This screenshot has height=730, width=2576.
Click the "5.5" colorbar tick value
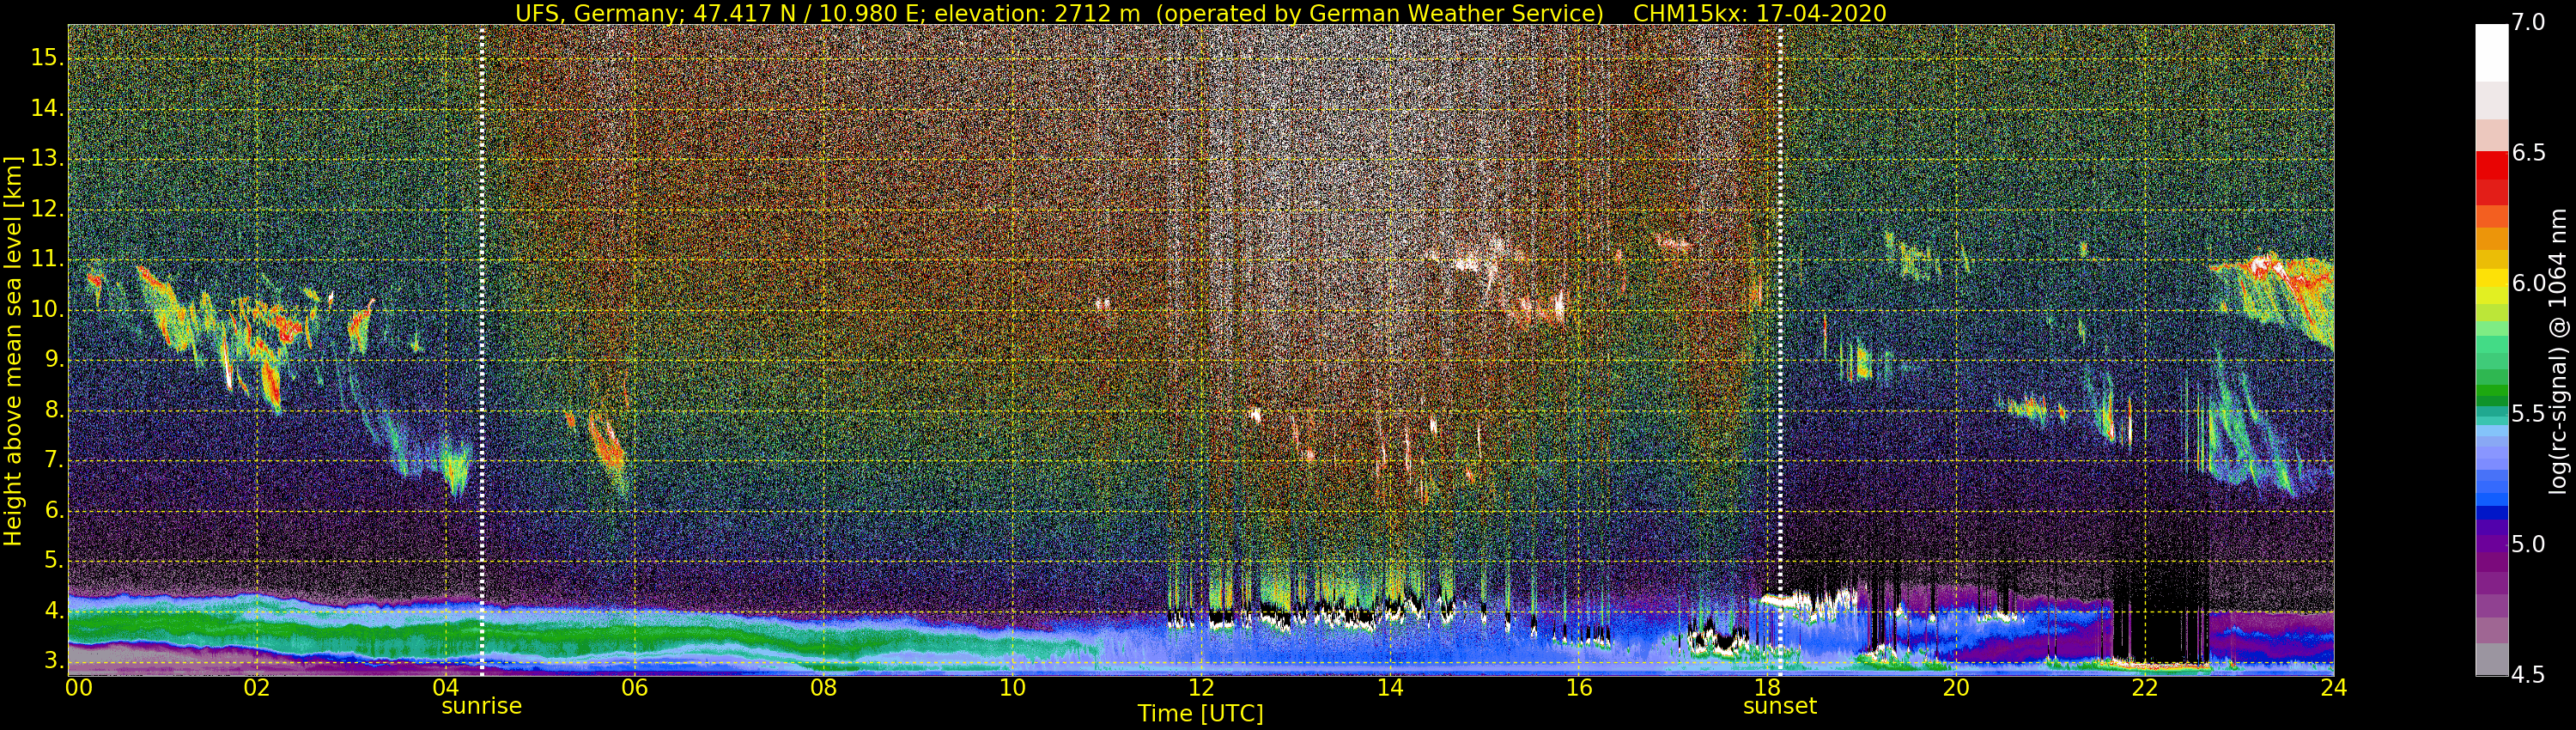point(2529,414)
